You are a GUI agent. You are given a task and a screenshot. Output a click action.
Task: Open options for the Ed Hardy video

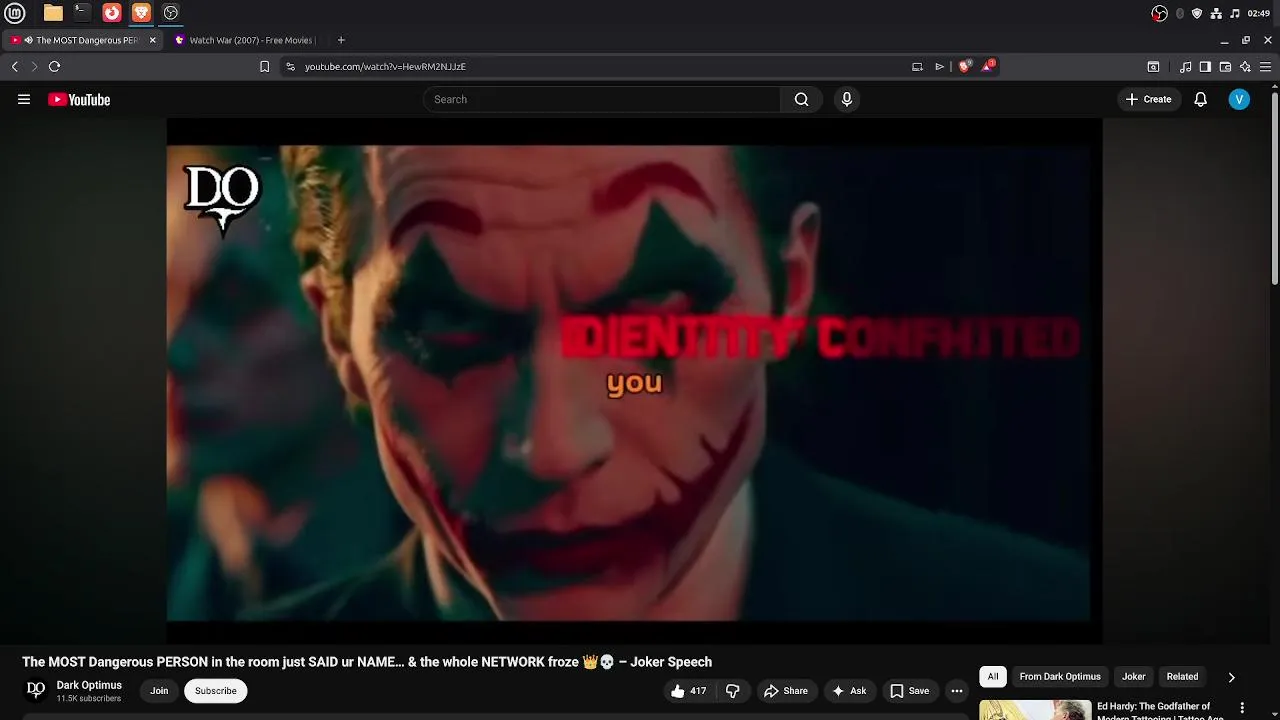coord(1244,710)
